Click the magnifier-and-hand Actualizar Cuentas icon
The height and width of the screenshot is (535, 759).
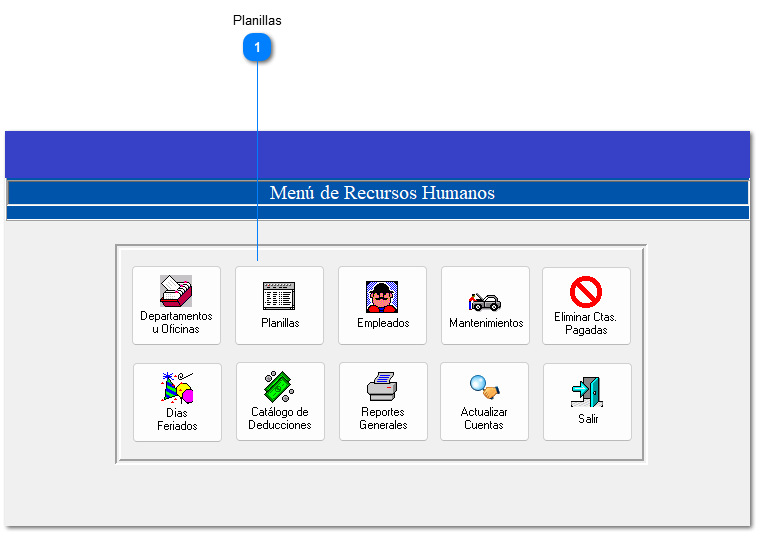pos(484,387)
